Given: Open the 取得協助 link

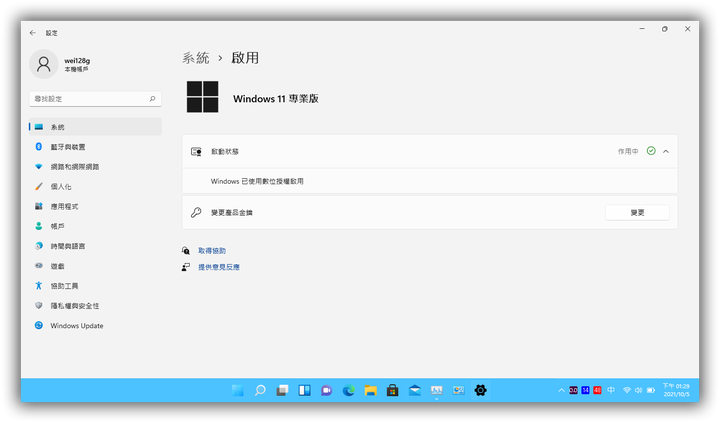Looking at the screenshot, I should point(212,250).
